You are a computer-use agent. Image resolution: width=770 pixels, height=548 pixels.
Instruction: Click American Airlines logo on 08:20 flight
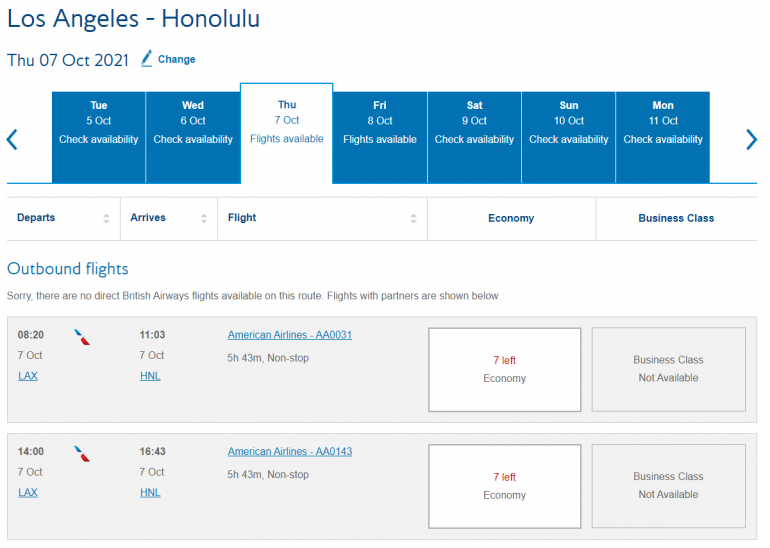[83, 337]
